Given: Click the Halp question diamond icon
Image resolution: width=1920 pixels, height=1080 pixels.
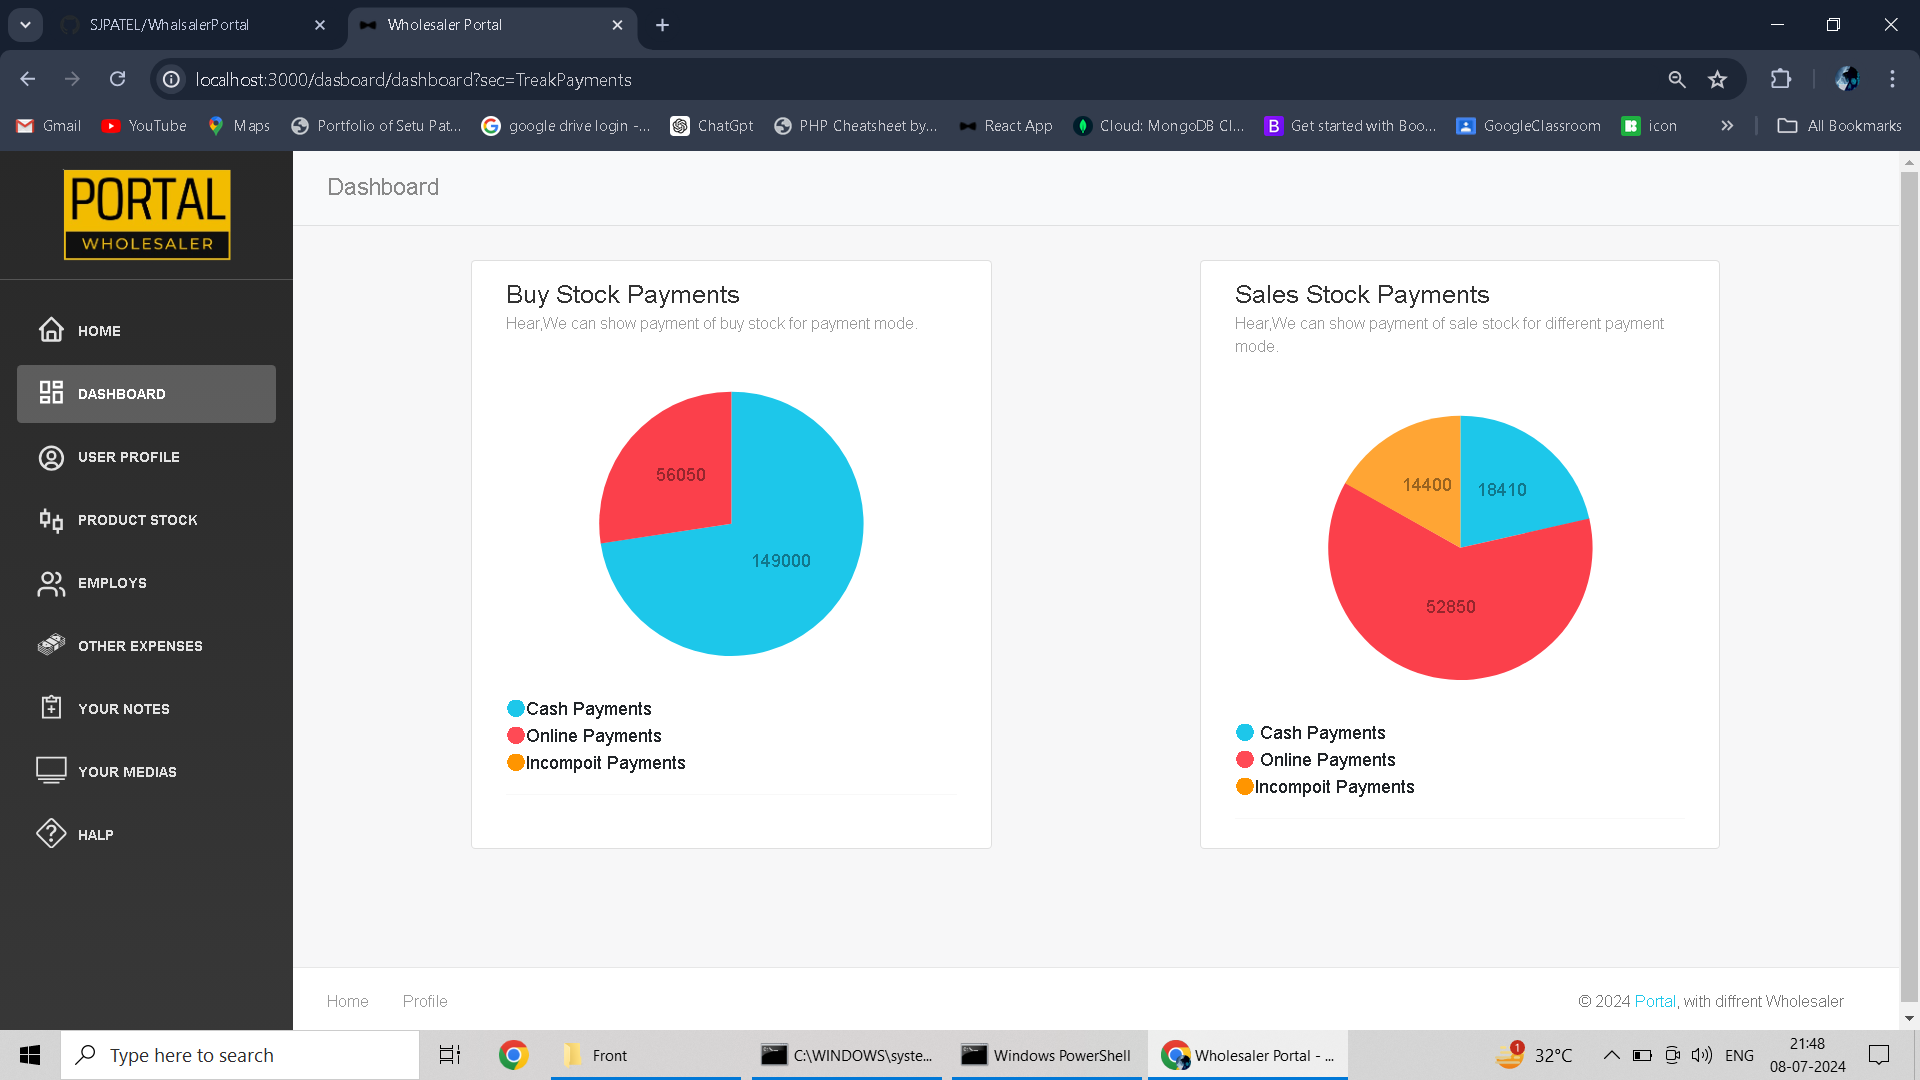Looking at the screenshot, I should click(x=51, y=834).
